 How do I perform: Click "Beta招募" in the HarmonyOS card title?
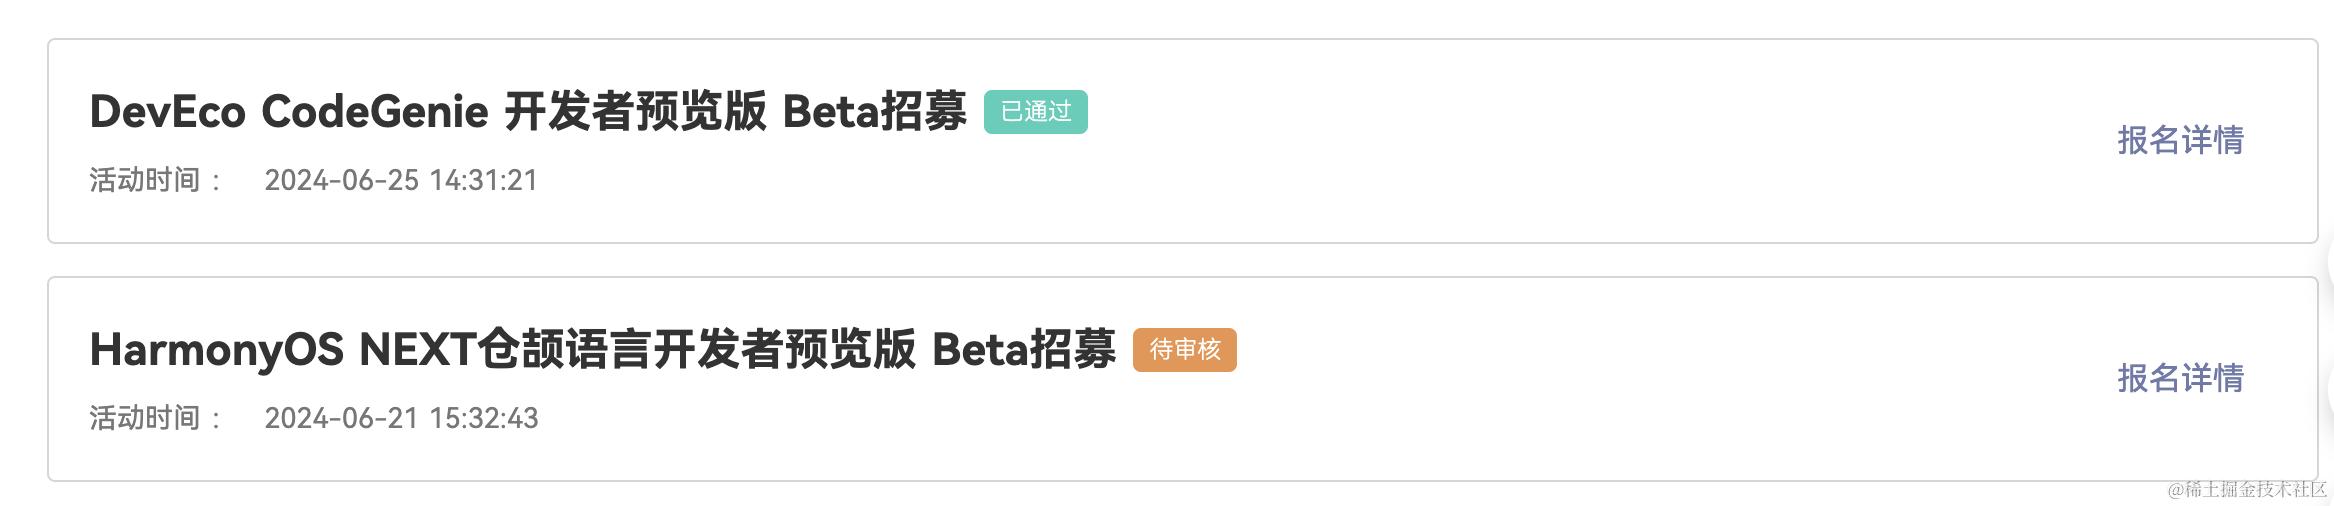click(1023, 350)
